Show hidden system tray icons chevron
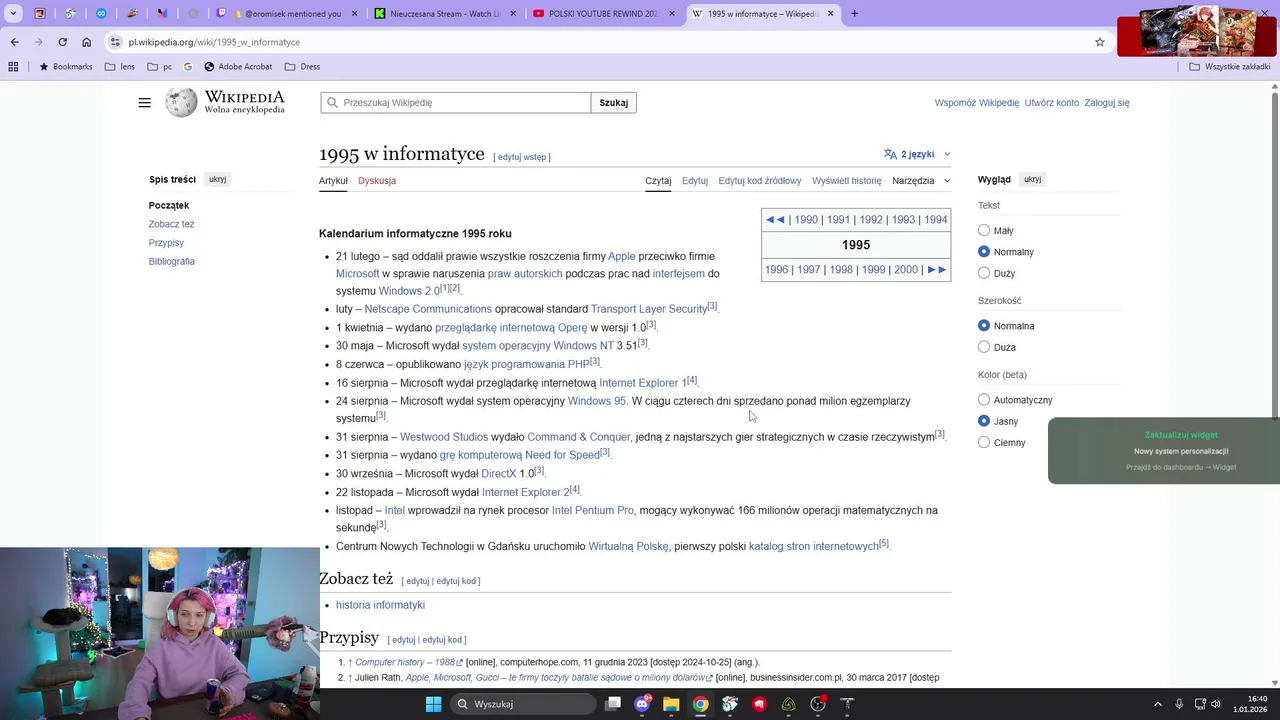The image size is (1280, 720). pos(1158,704)
